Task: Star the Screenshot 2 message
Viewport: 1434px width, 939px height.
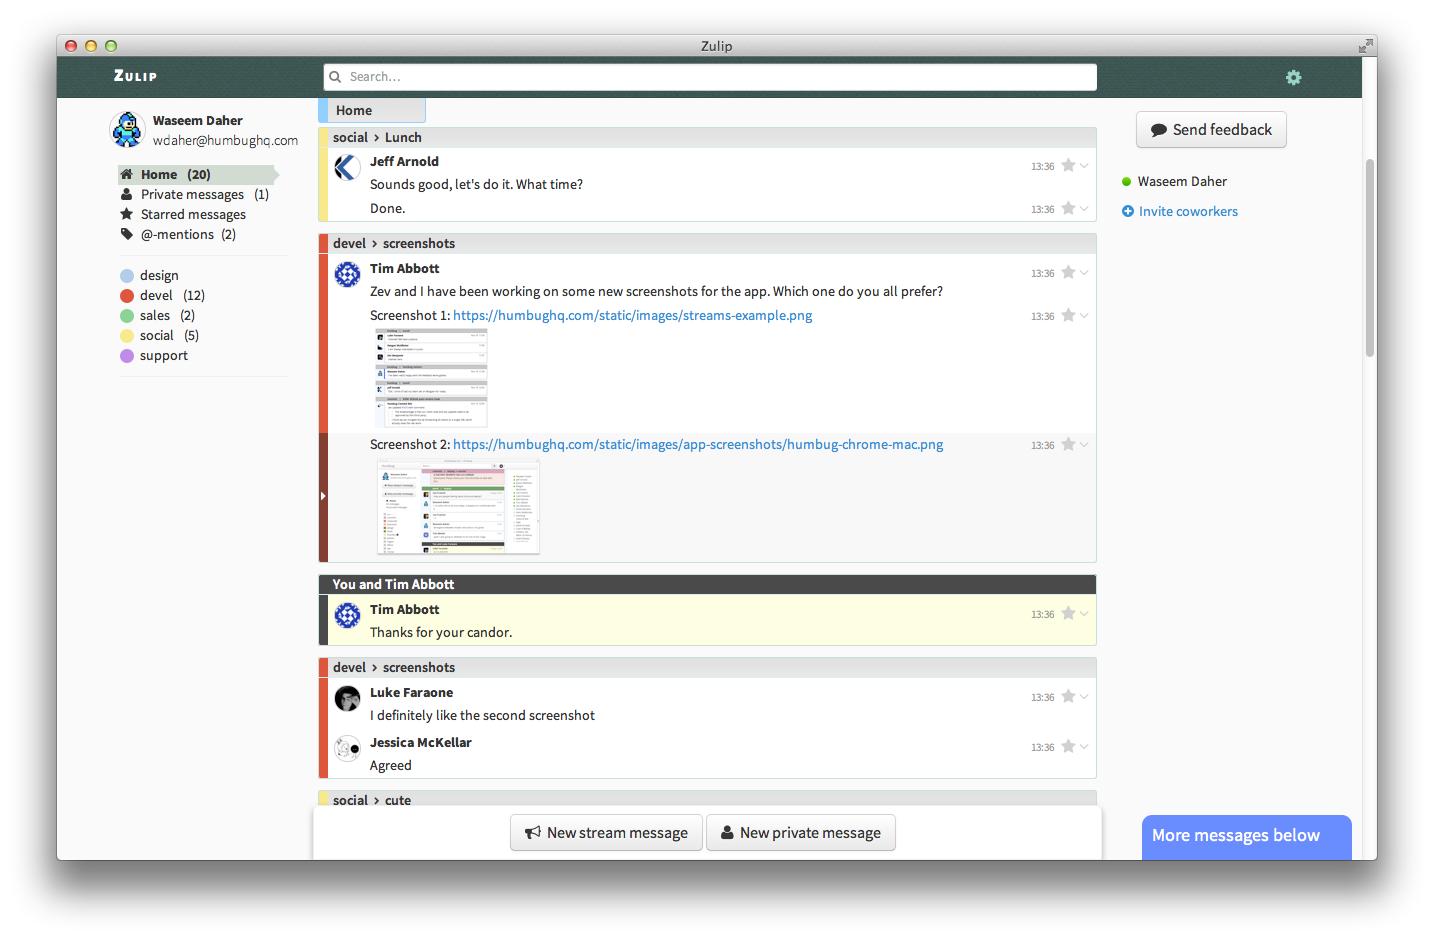Action: [1068, 444]
